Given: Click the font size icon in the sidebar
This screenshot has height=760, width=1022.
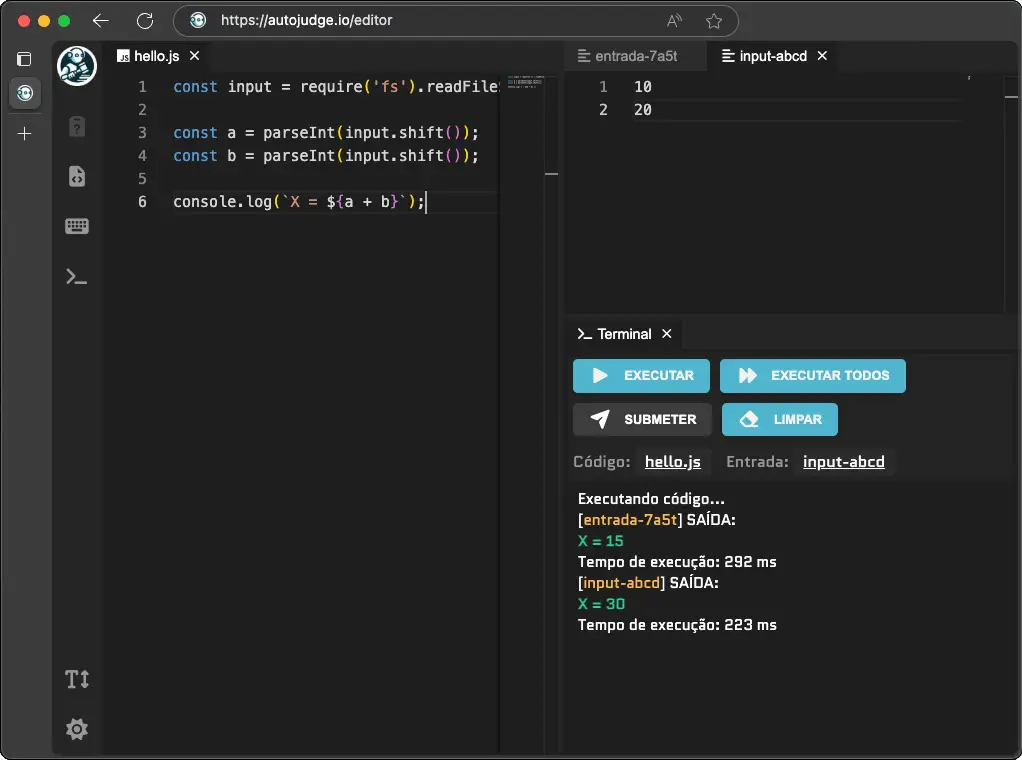Looking at the screenshot, I should (77, 679).
